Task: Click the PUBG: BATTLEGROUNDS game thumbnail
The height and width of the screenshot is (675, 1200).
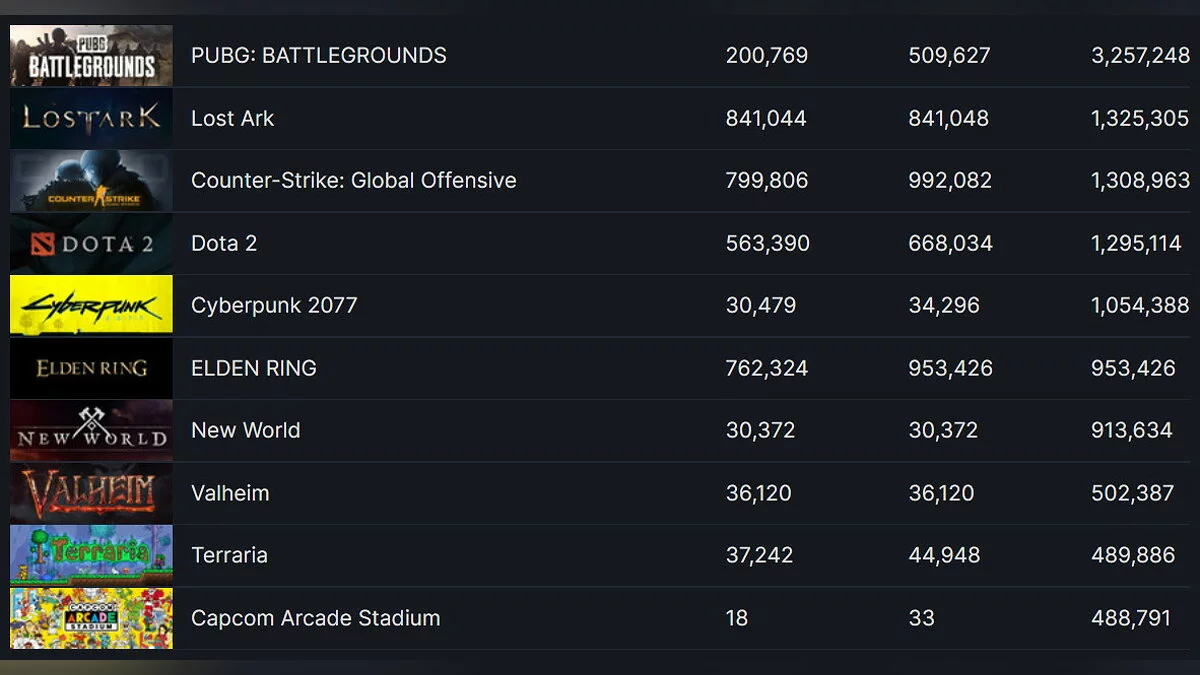Action: coord(91,56)
